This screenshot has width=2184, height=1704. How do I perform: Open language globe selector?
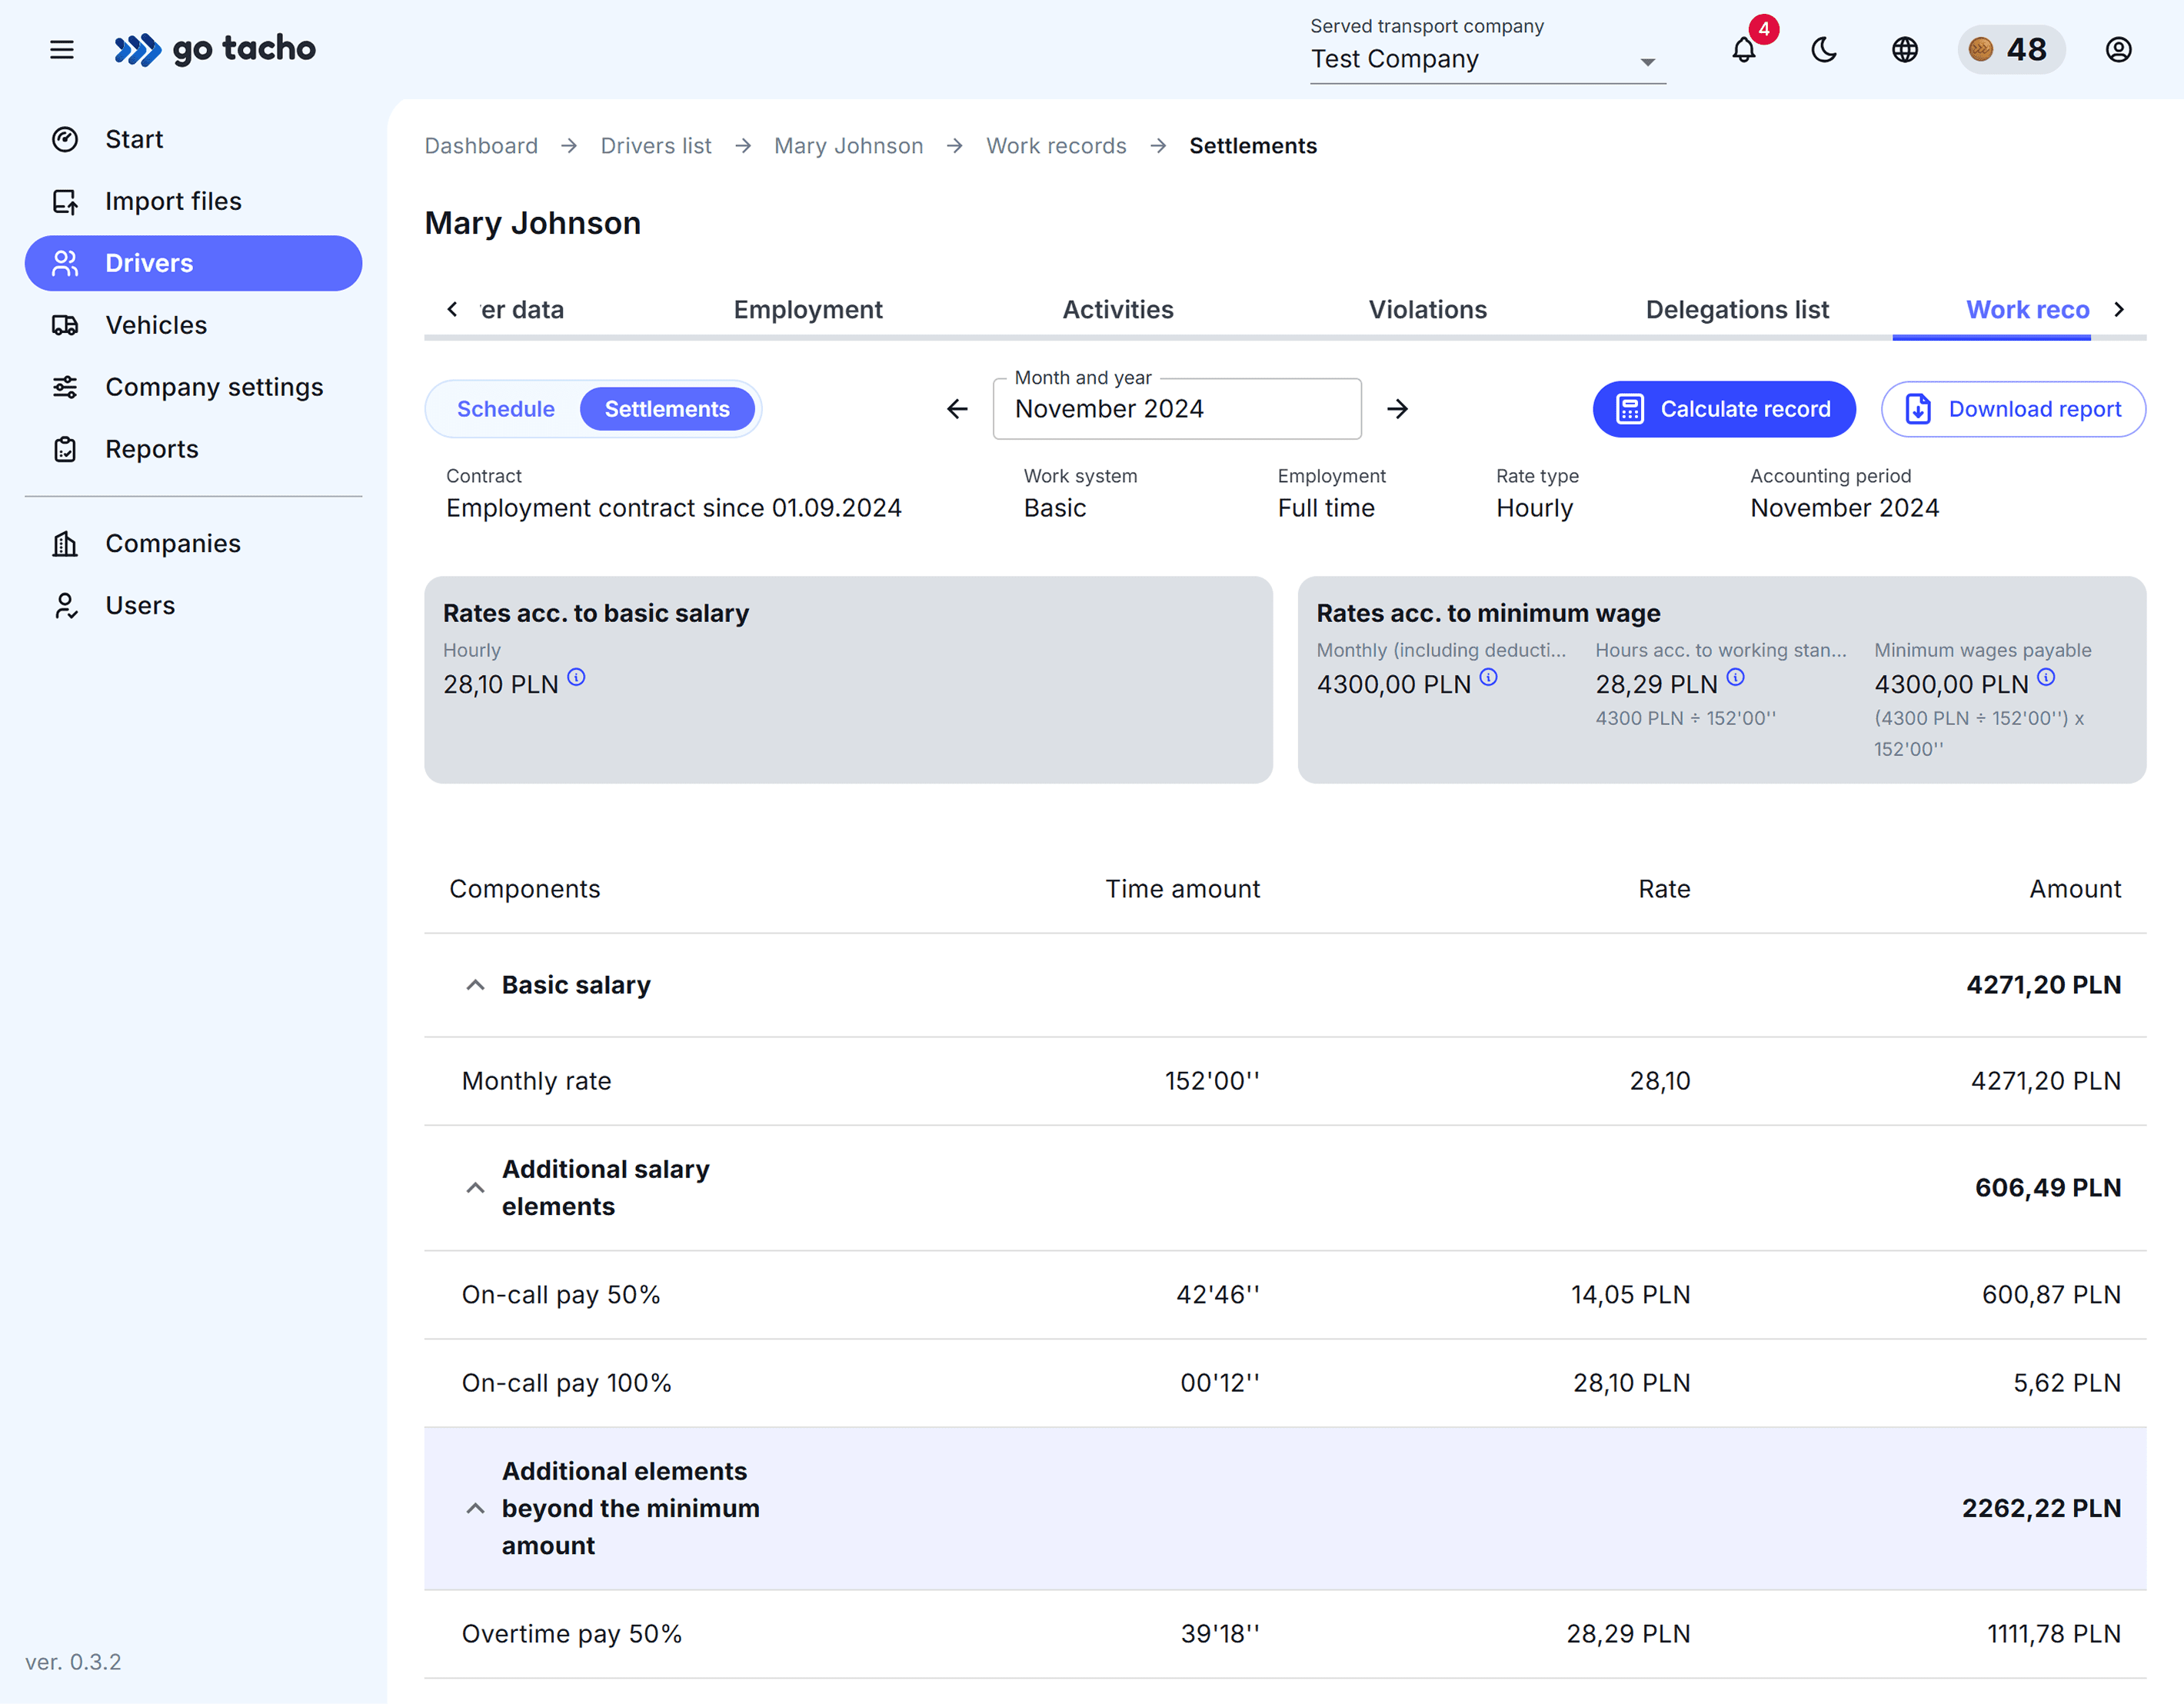pos(1905,49)
